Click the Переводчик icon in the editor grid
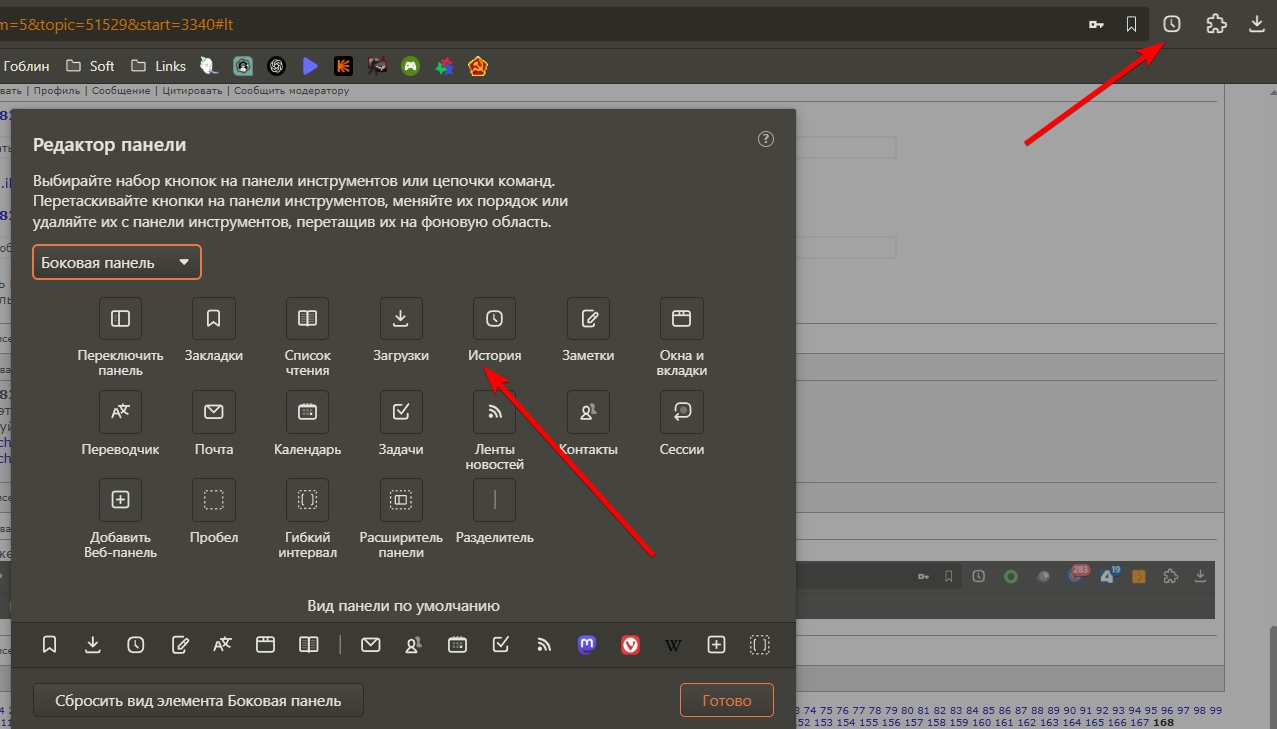Viewport: 1277px width, 729px height. pyautogui.click(x=120, y=412)
